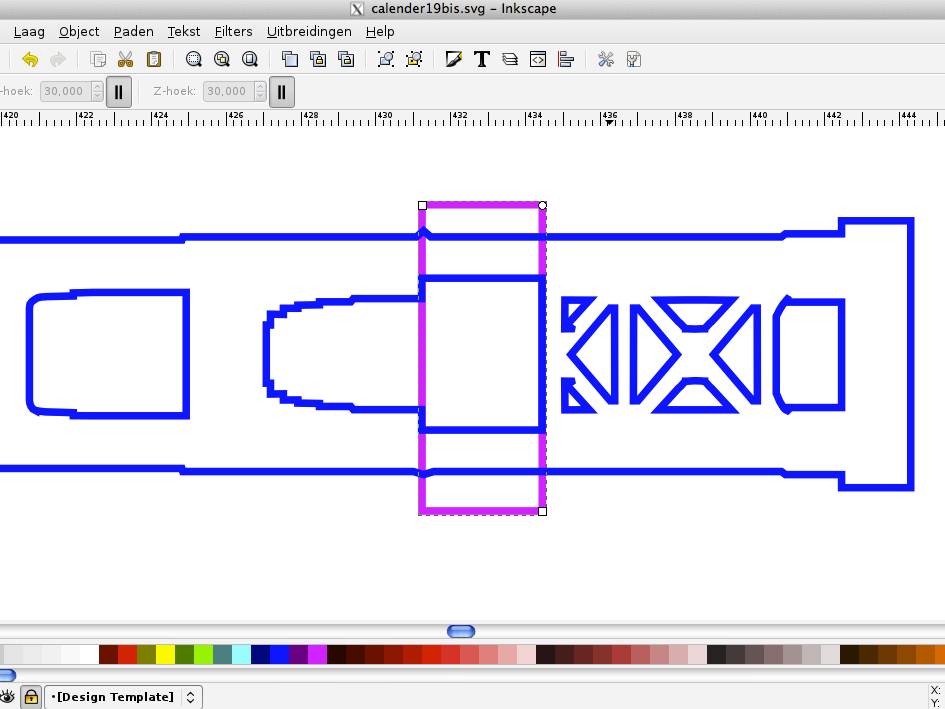Viewport: 945px width, 709px height.
Task: Open the Align and Distribute icon
Action: click(x=566, y=59)
